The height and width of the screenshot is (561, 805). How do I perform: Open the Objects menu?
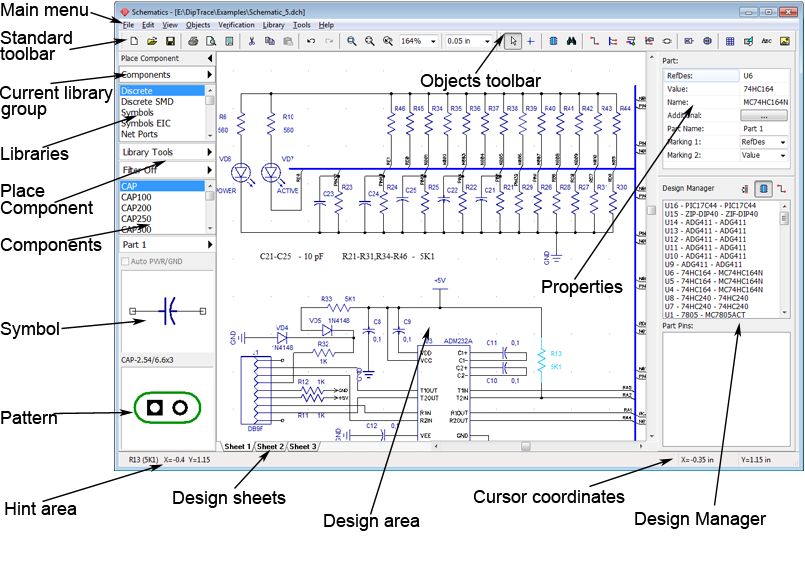pyautogui.click(x=198, y=25)
